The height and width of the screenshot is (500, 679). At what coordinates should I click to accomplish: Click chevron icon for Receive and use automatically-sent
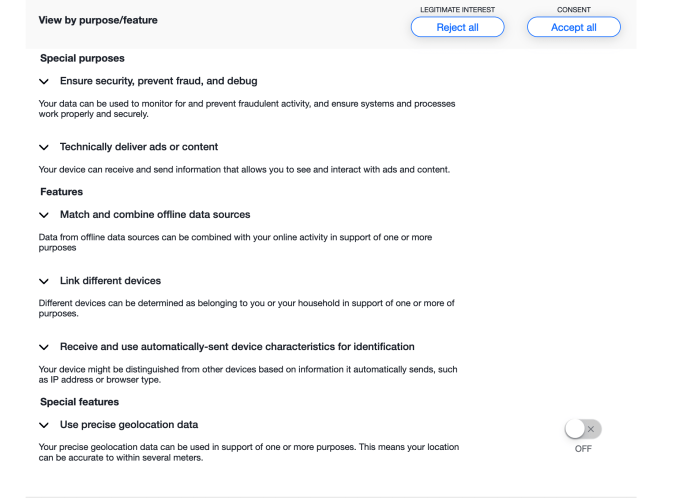44,347
